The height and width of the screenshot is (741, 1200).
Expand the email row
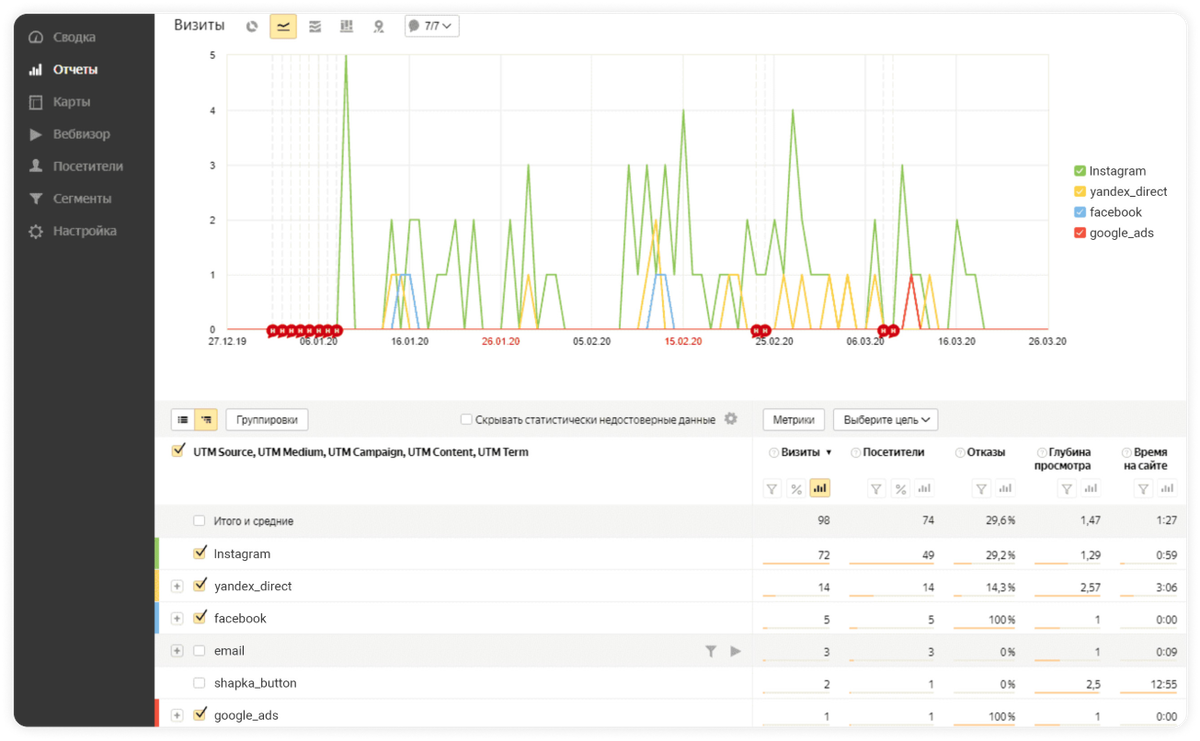177,651
